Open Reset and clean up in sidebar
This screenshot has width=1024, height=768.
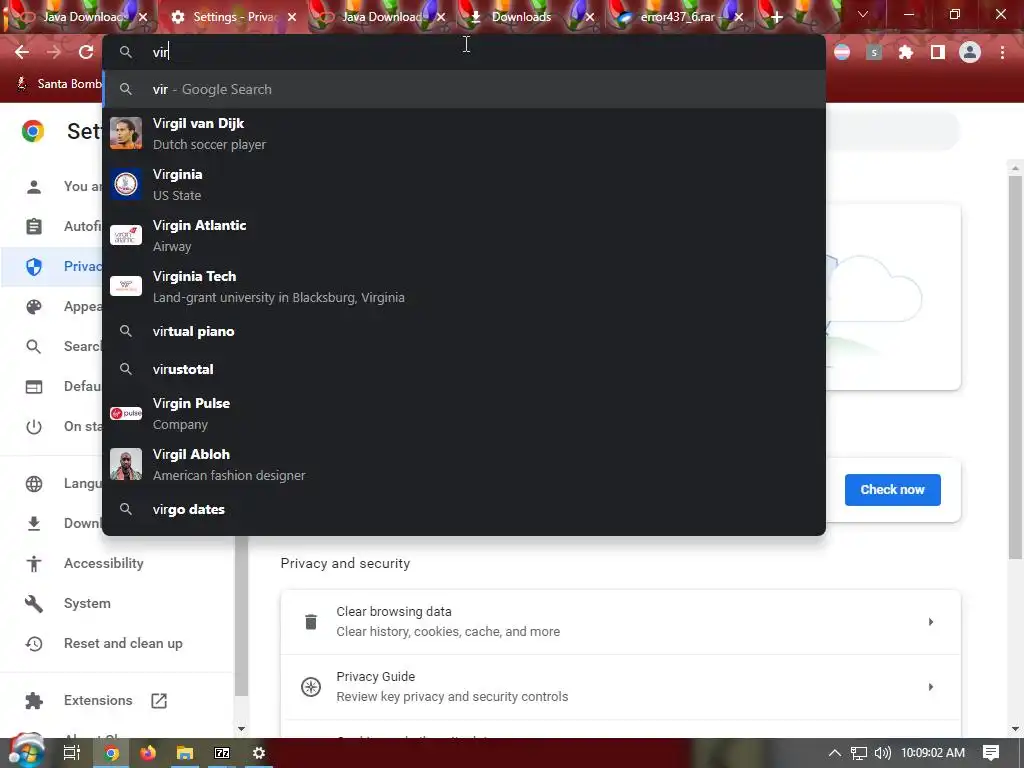(x=123, y=643)
